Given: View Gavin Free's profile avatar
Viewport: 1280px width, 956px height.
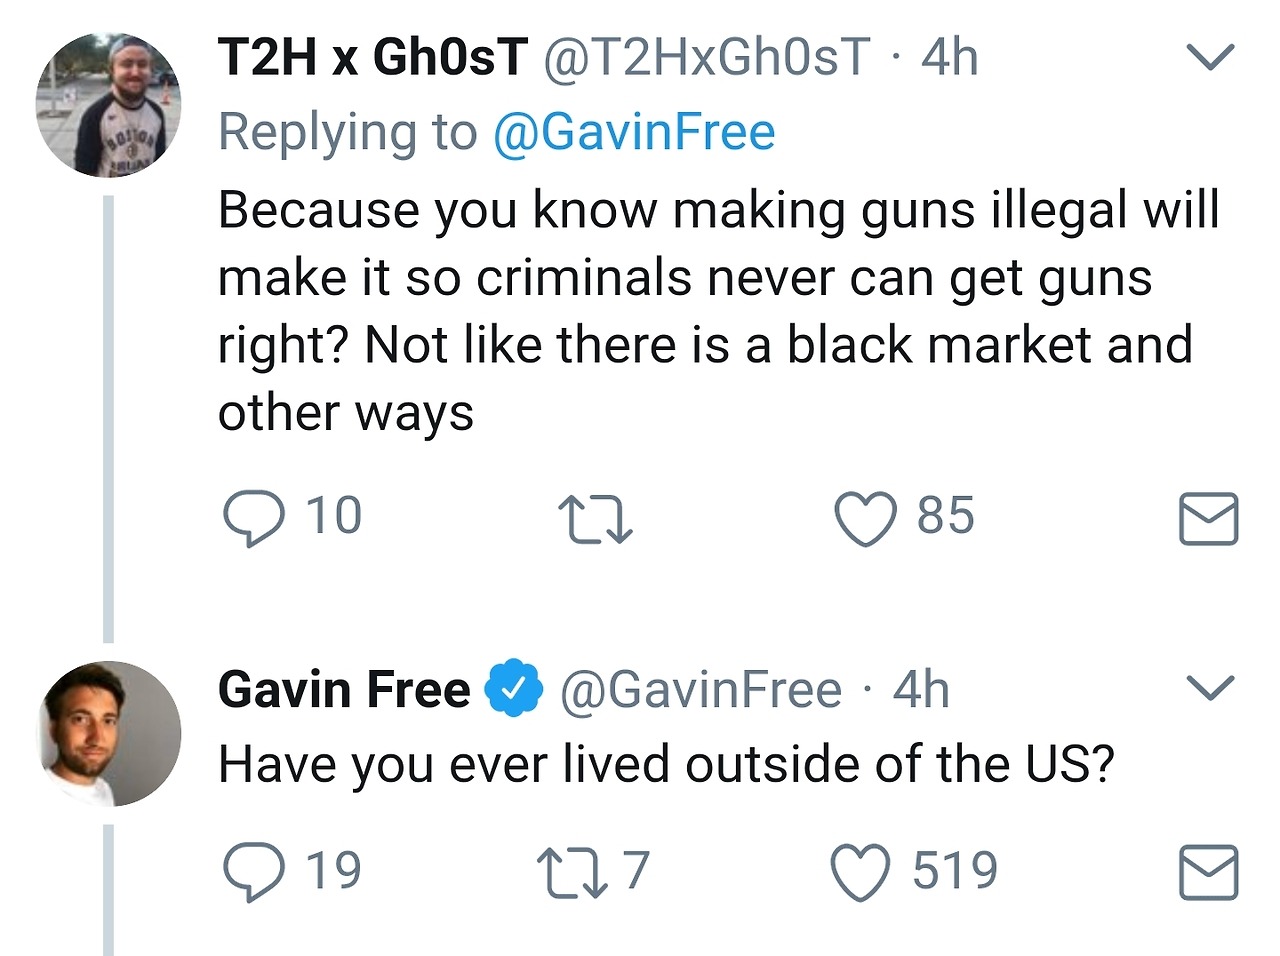Looking at the screenshot, I should [x=108, y=734].
